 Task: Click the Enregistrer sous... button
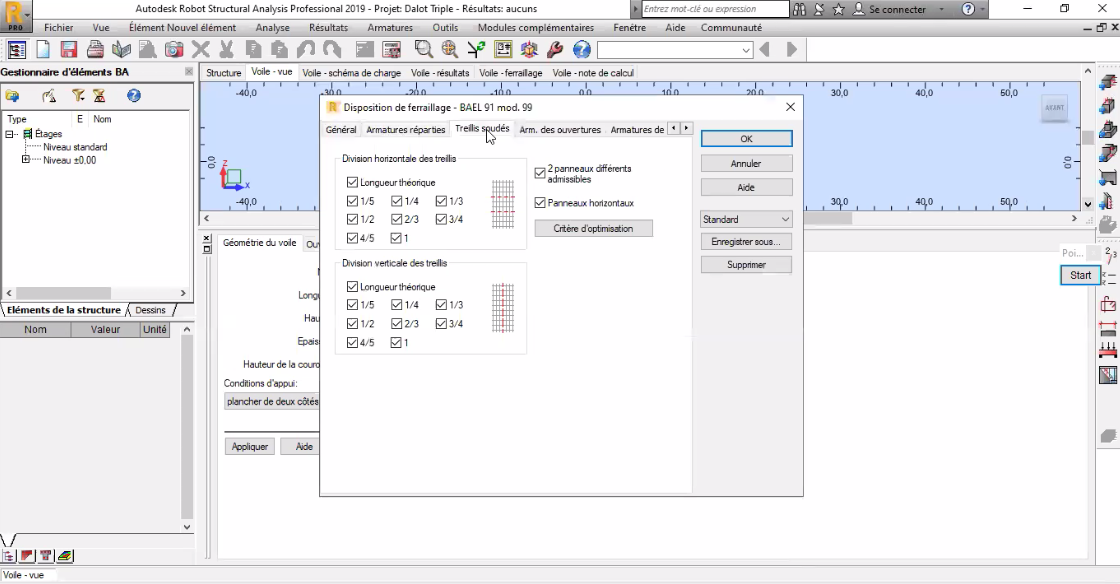pos(746,241)
